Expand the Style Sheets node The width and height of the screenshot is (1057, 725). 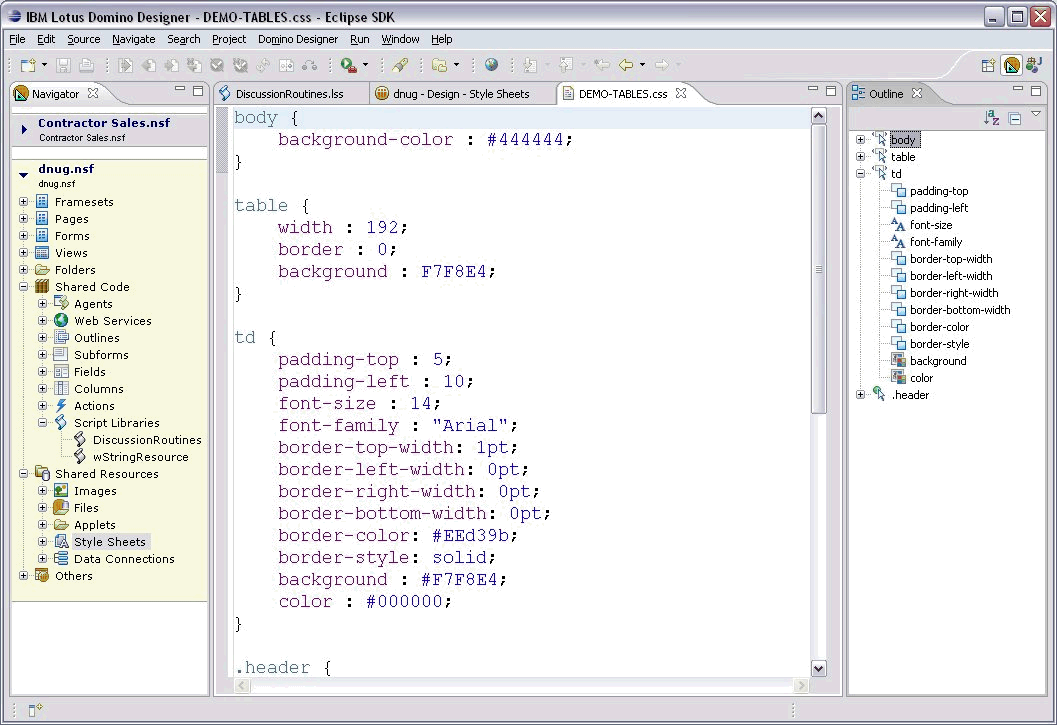pos(42,542)
